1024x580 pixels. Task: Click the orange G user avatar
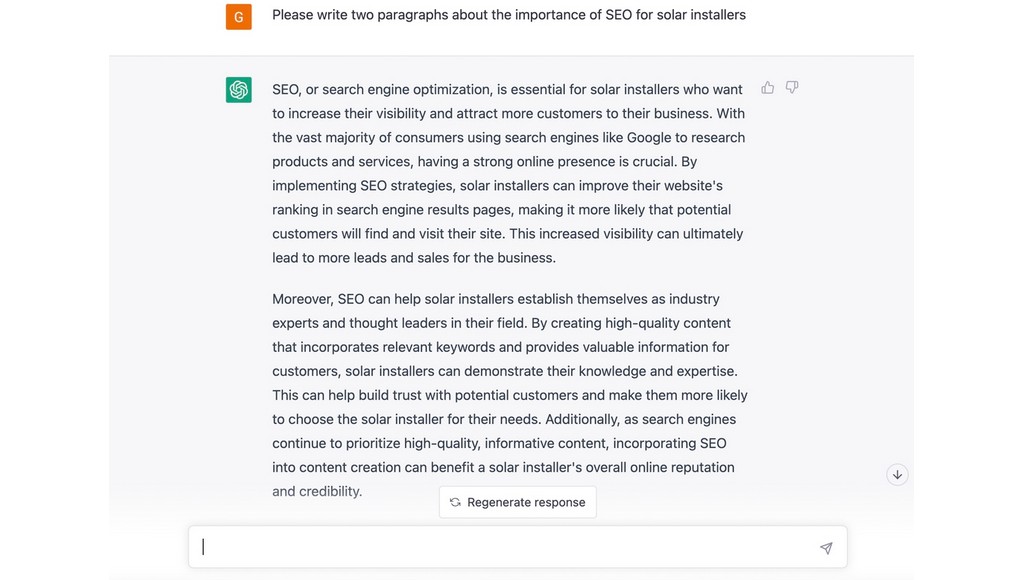(238, 17)
